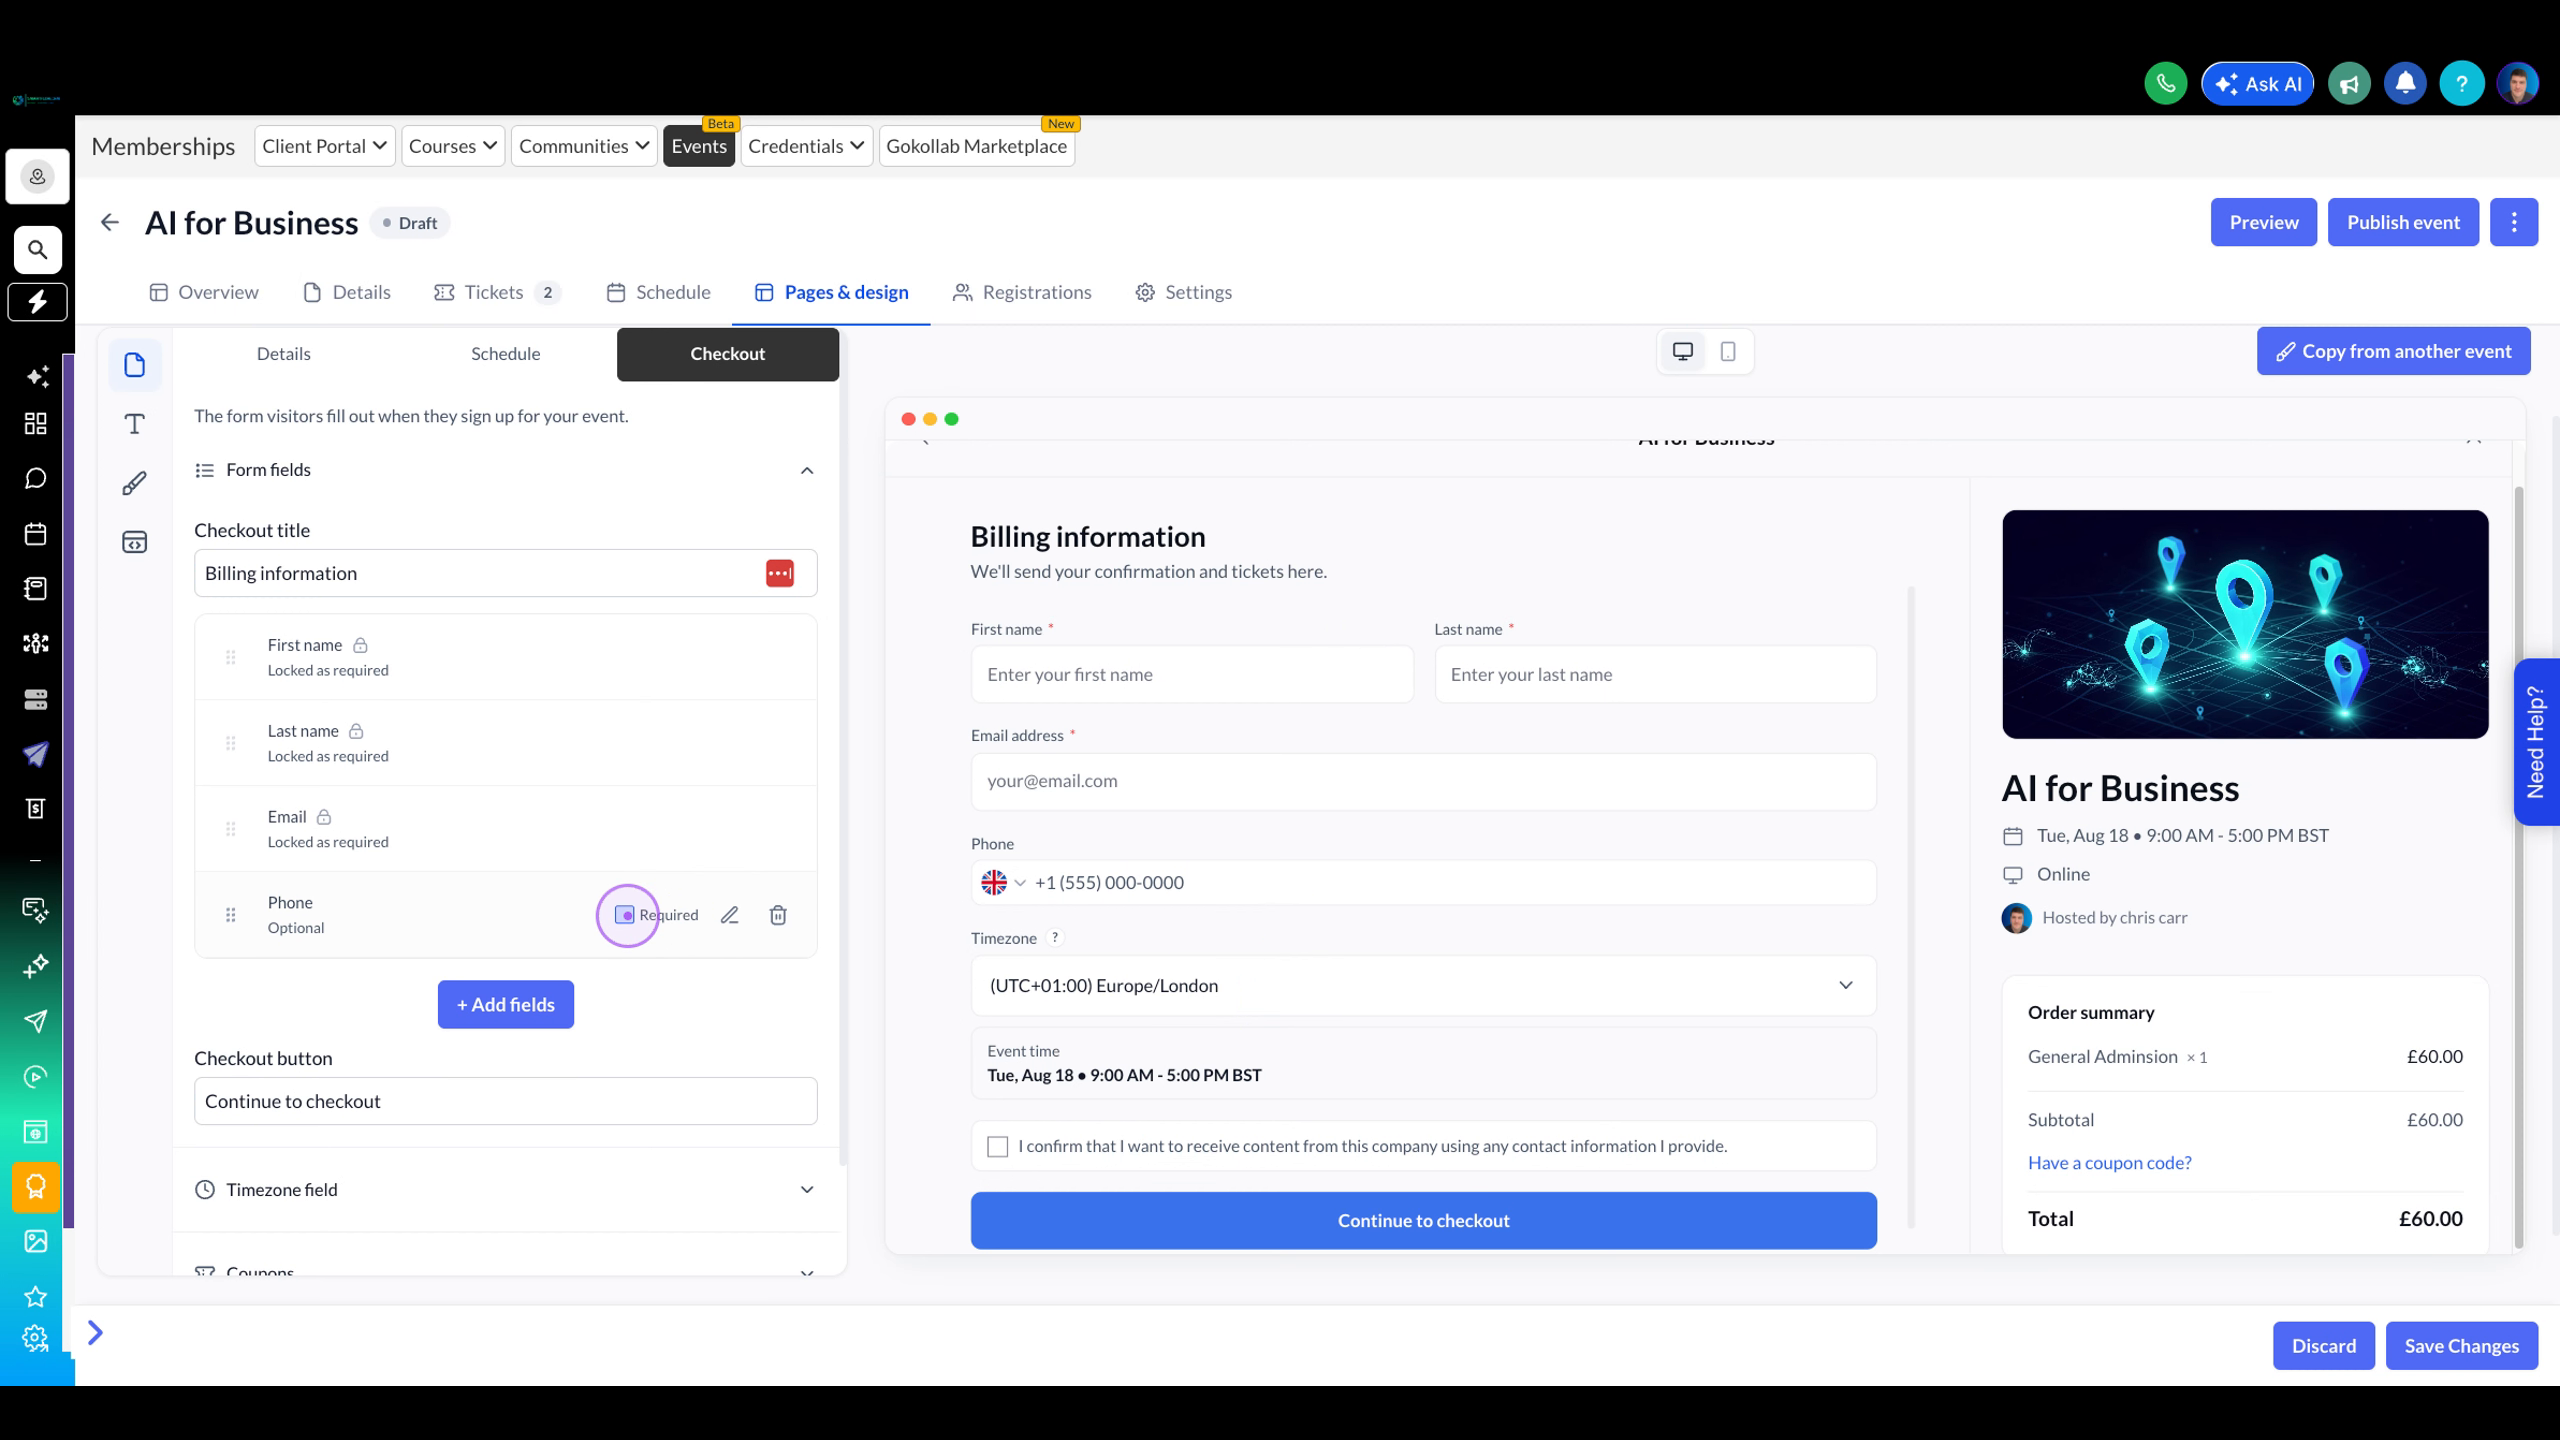
Task: Expand the Timezone field section
Action: point(505,1190)
